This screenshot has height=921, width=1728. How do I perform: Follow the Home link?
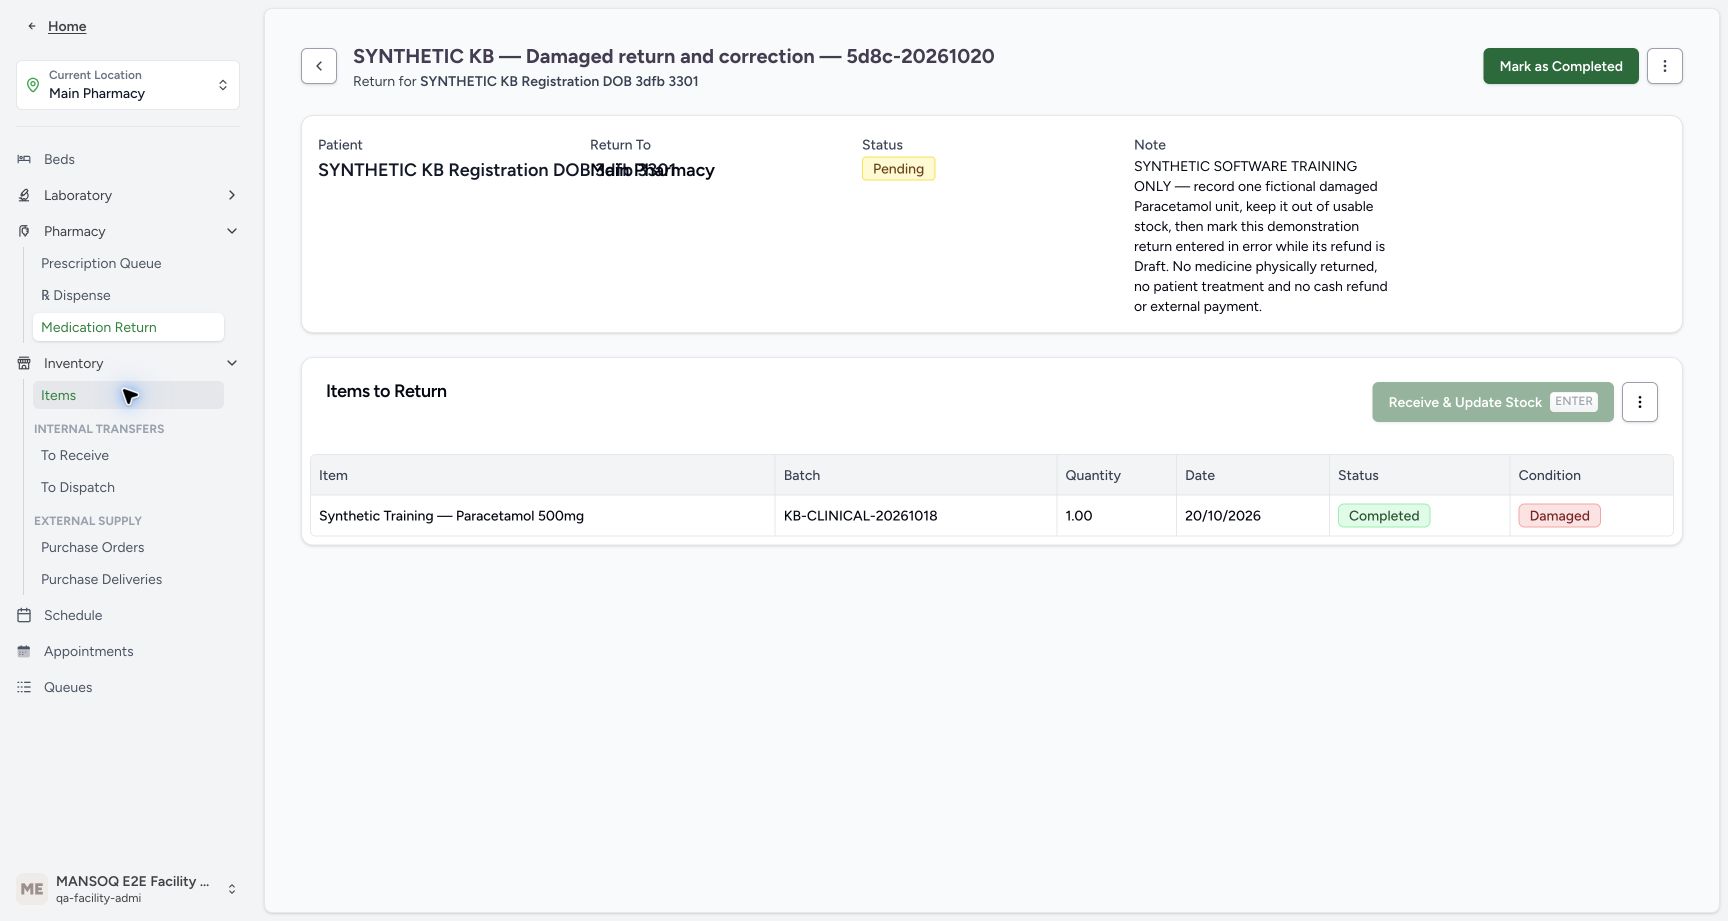[x=67, y=26]
